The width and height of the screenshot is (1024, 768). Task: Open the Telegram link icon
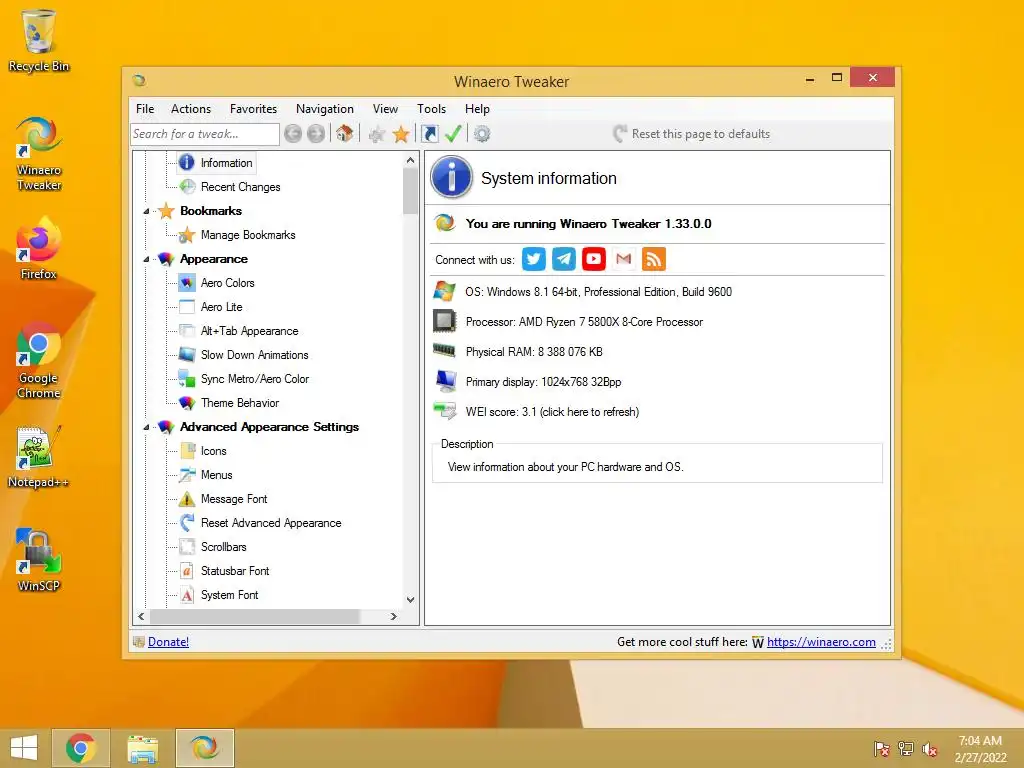[x=564, y=259]
